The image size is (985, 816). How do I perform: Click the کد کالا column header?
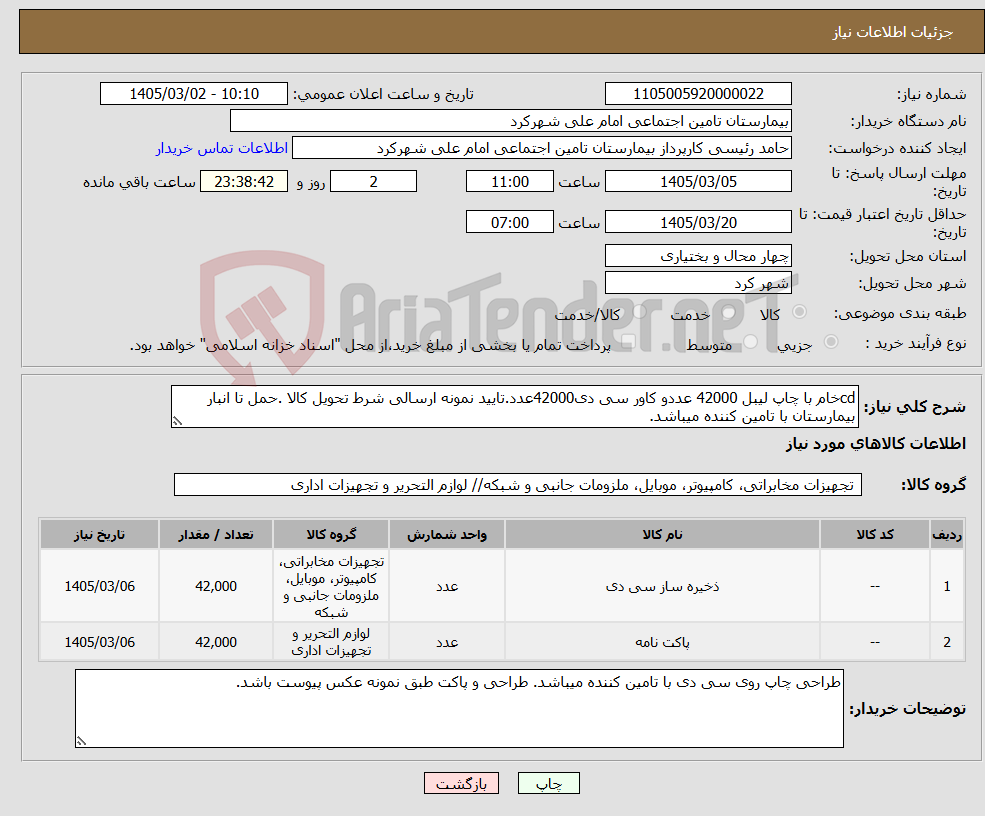pos(874,535)
